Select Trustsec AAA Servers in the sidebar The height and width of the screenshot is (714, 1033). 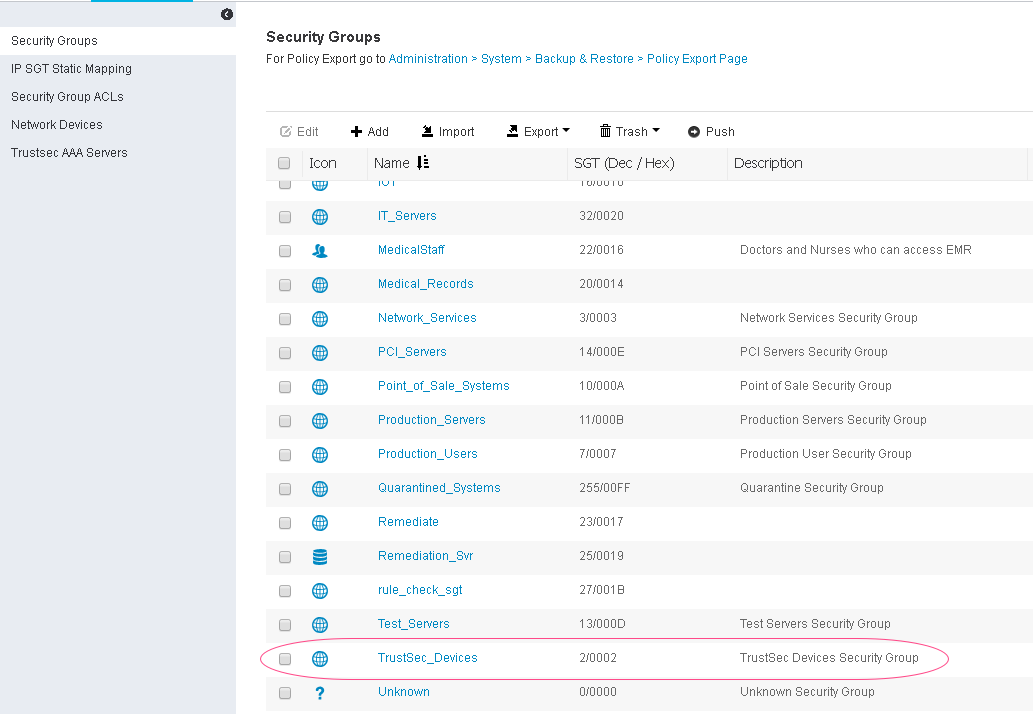coord(69,152)
